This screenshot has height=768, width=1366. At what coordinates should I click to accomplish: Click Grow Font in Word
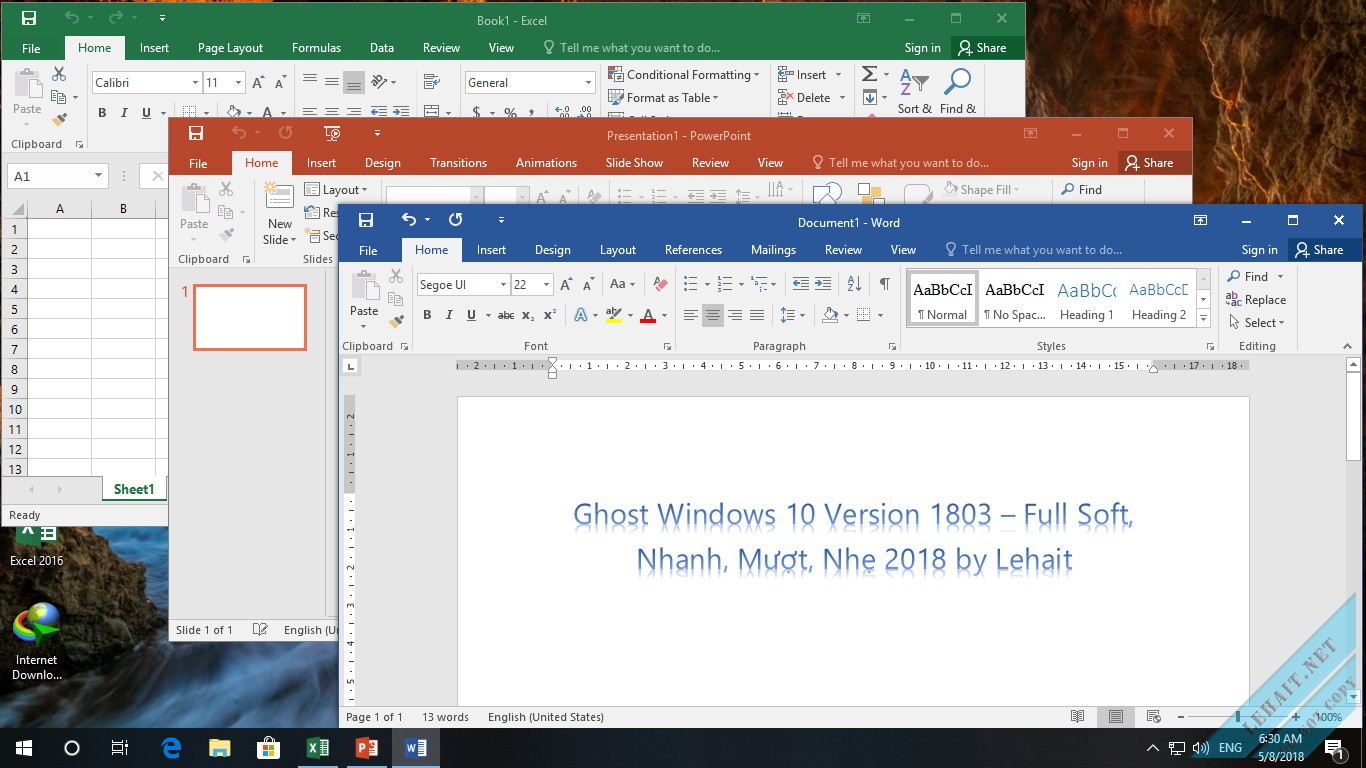tap(566, 284)
